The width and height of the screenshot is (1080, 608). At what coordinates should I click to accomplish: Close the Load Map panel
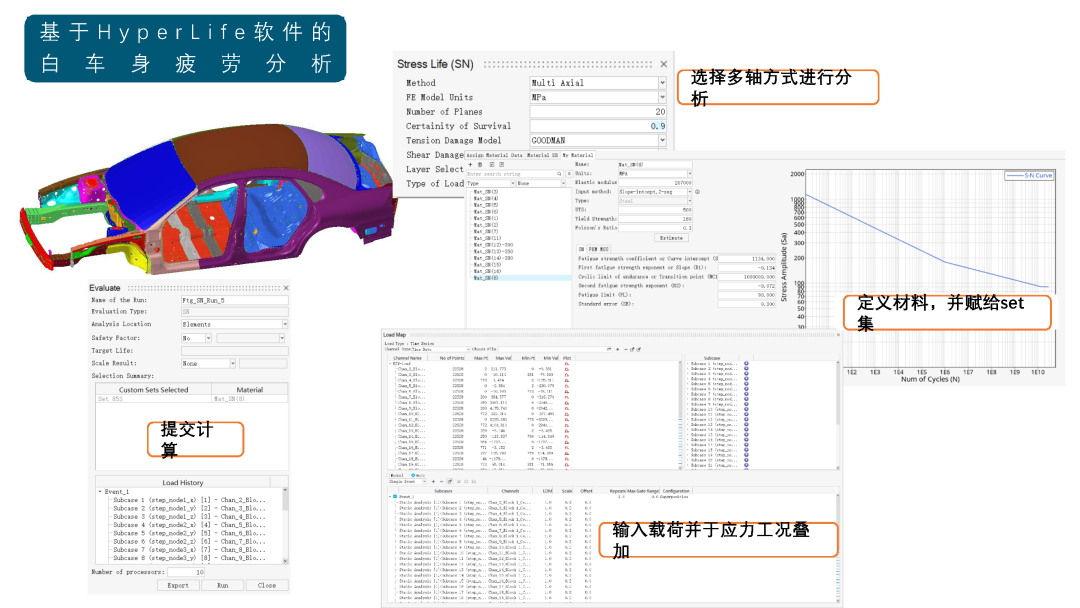[838, 335]
